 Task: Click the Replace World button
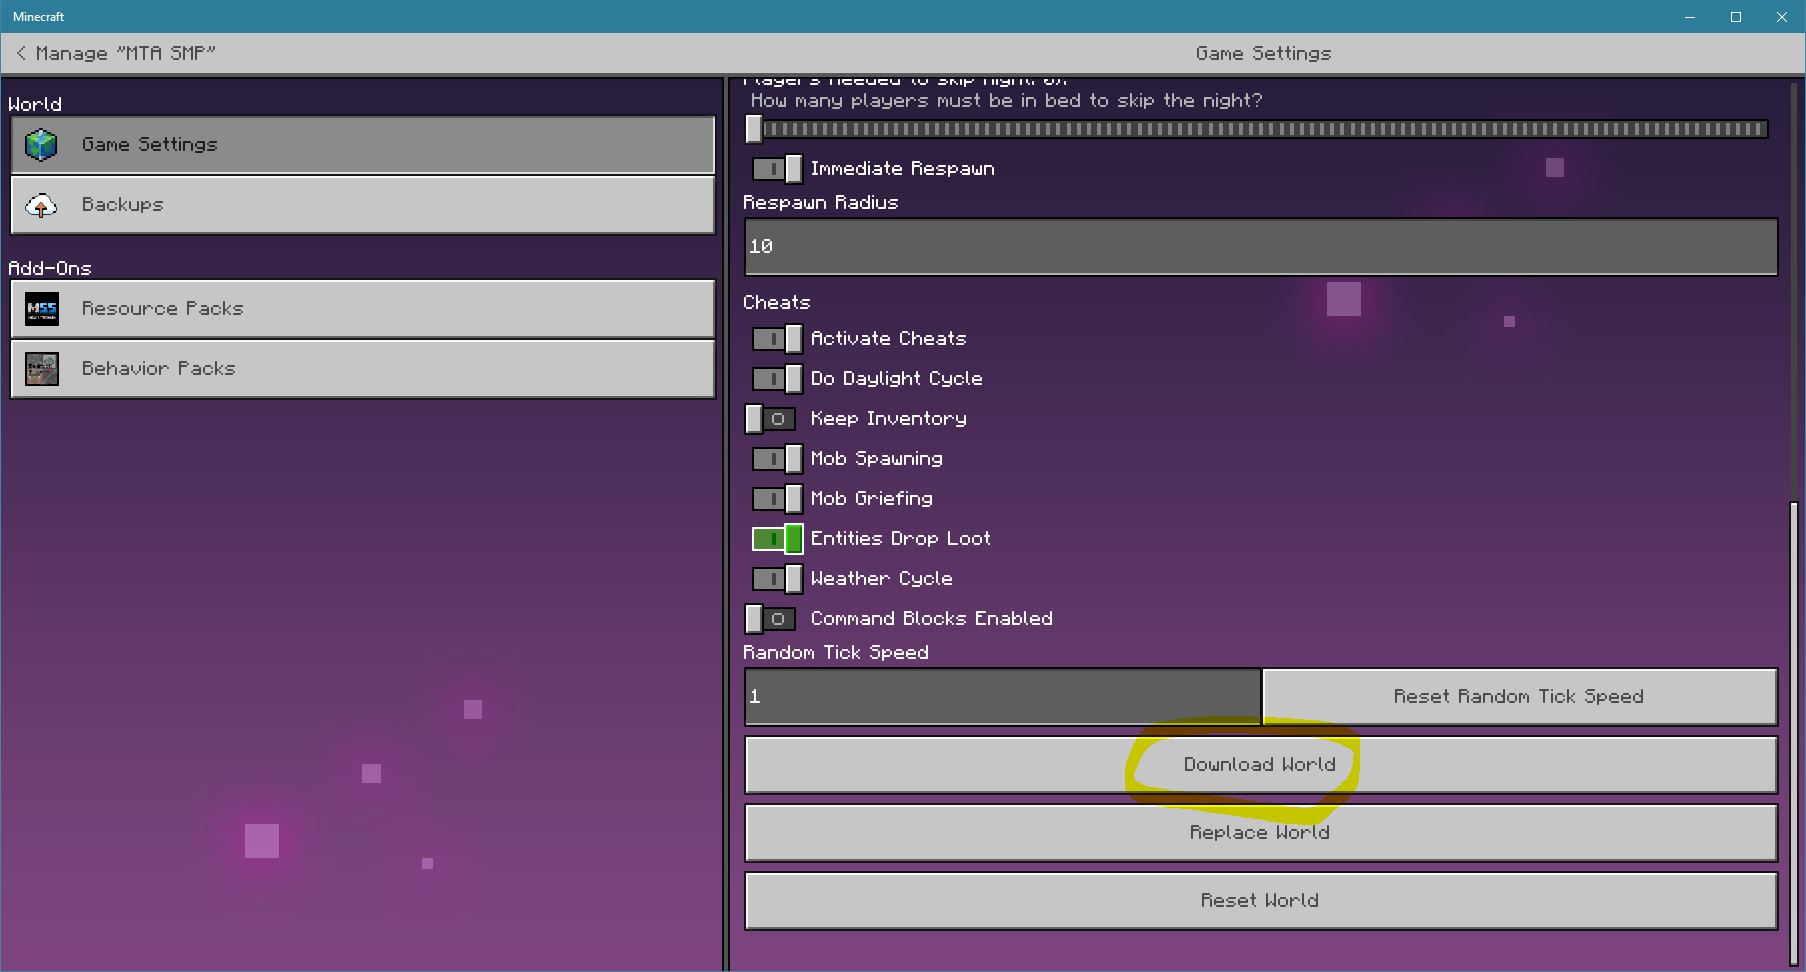[x=1260, y=833]
